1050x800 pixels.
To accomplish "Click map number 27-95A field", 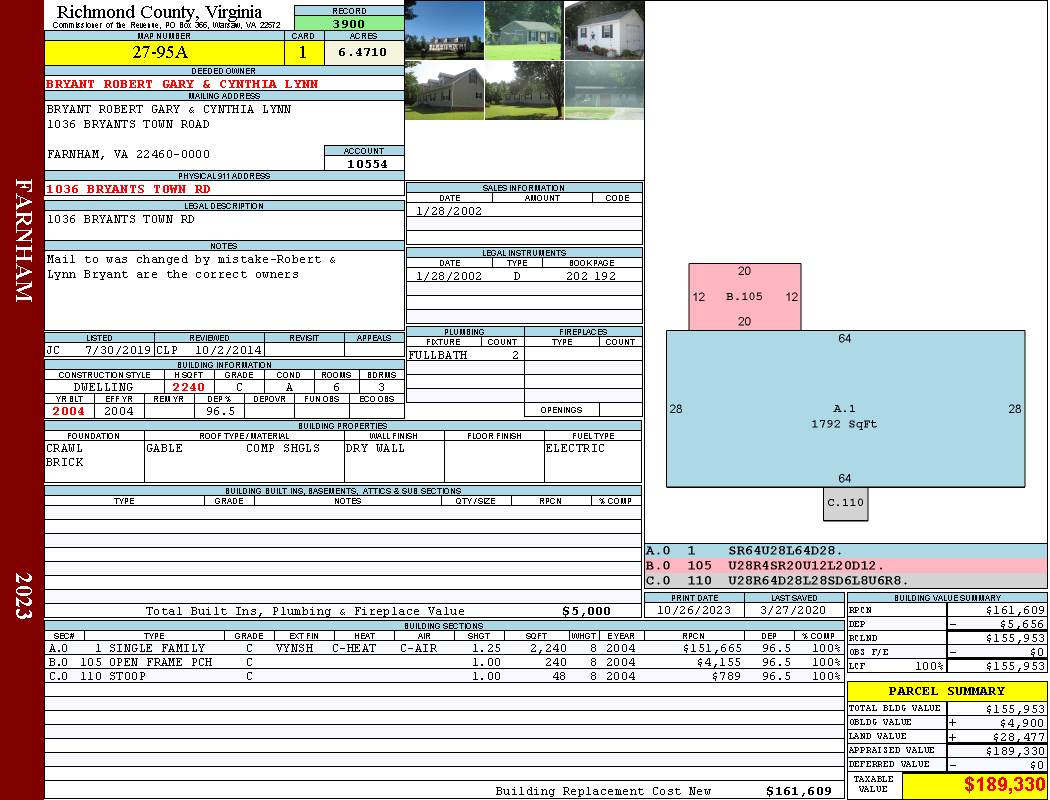I will 164,52.
